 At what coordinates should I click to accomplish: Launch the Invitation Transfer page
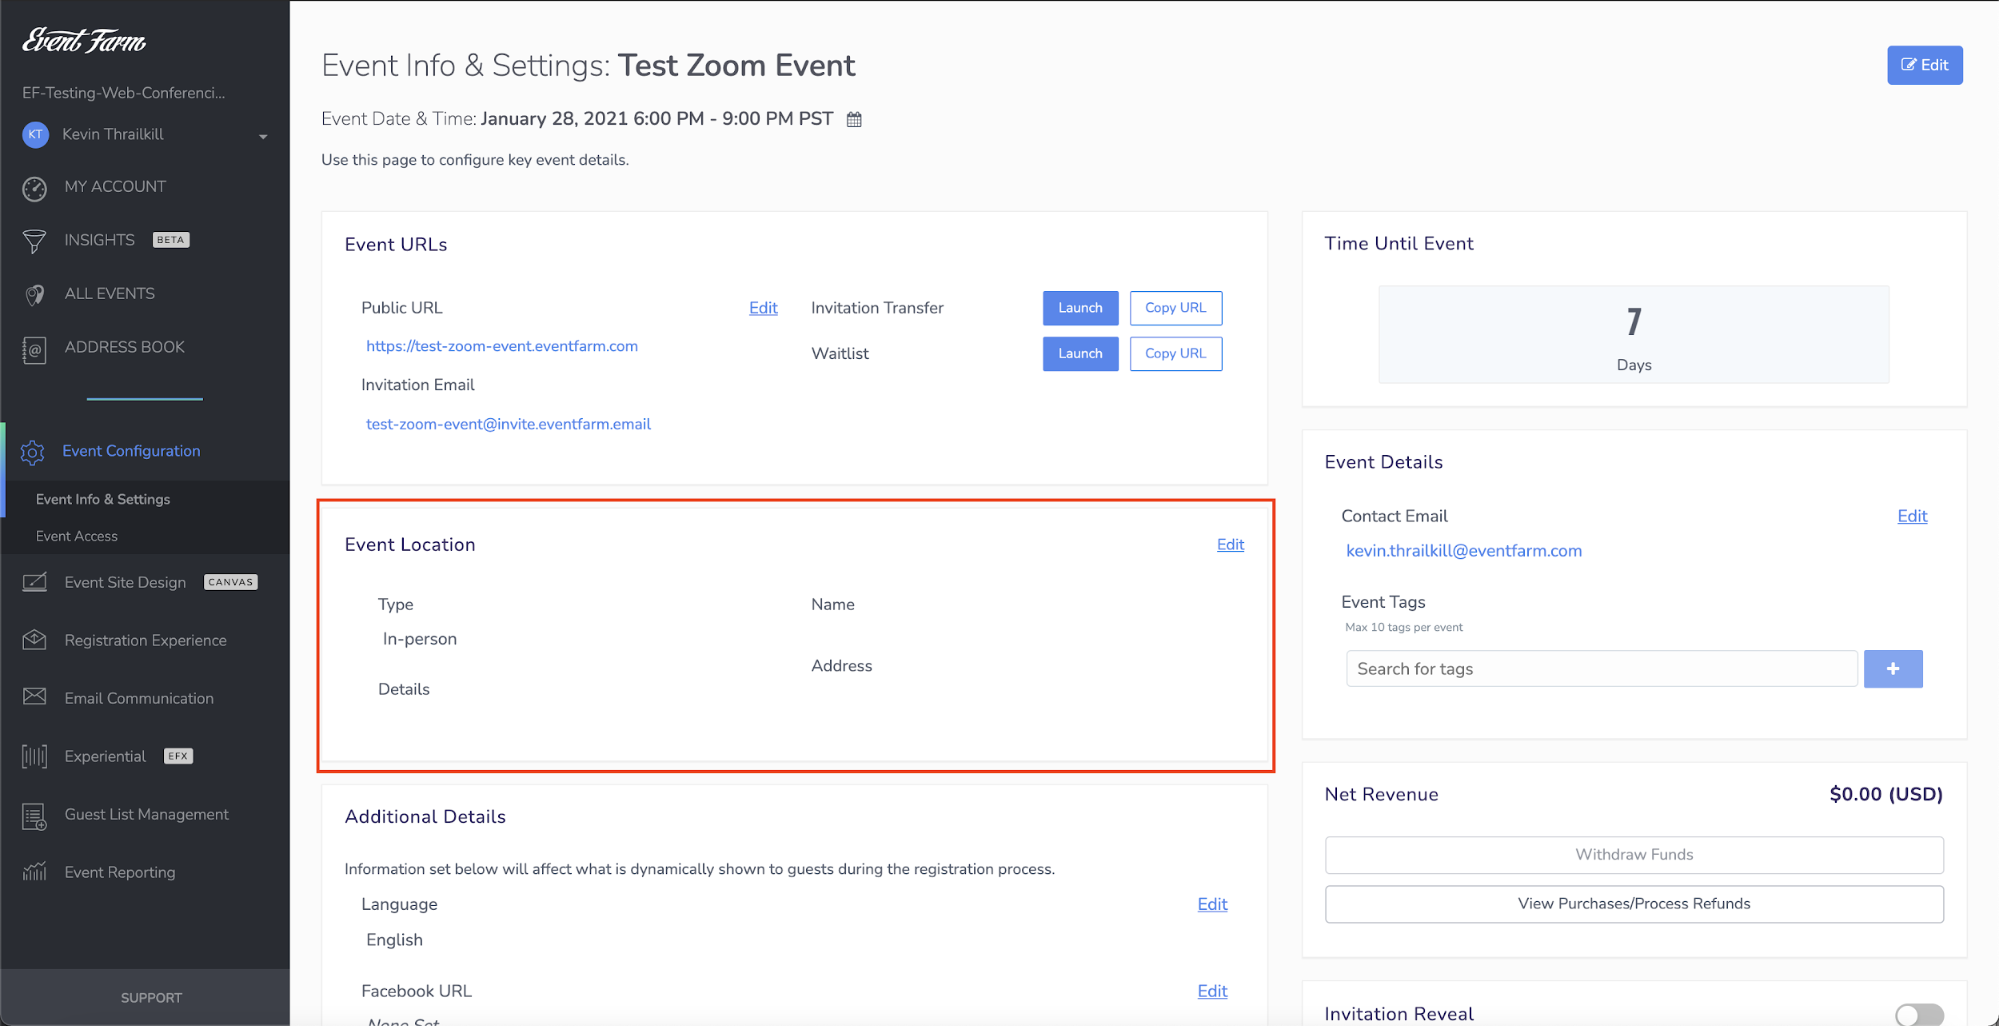1080,308
